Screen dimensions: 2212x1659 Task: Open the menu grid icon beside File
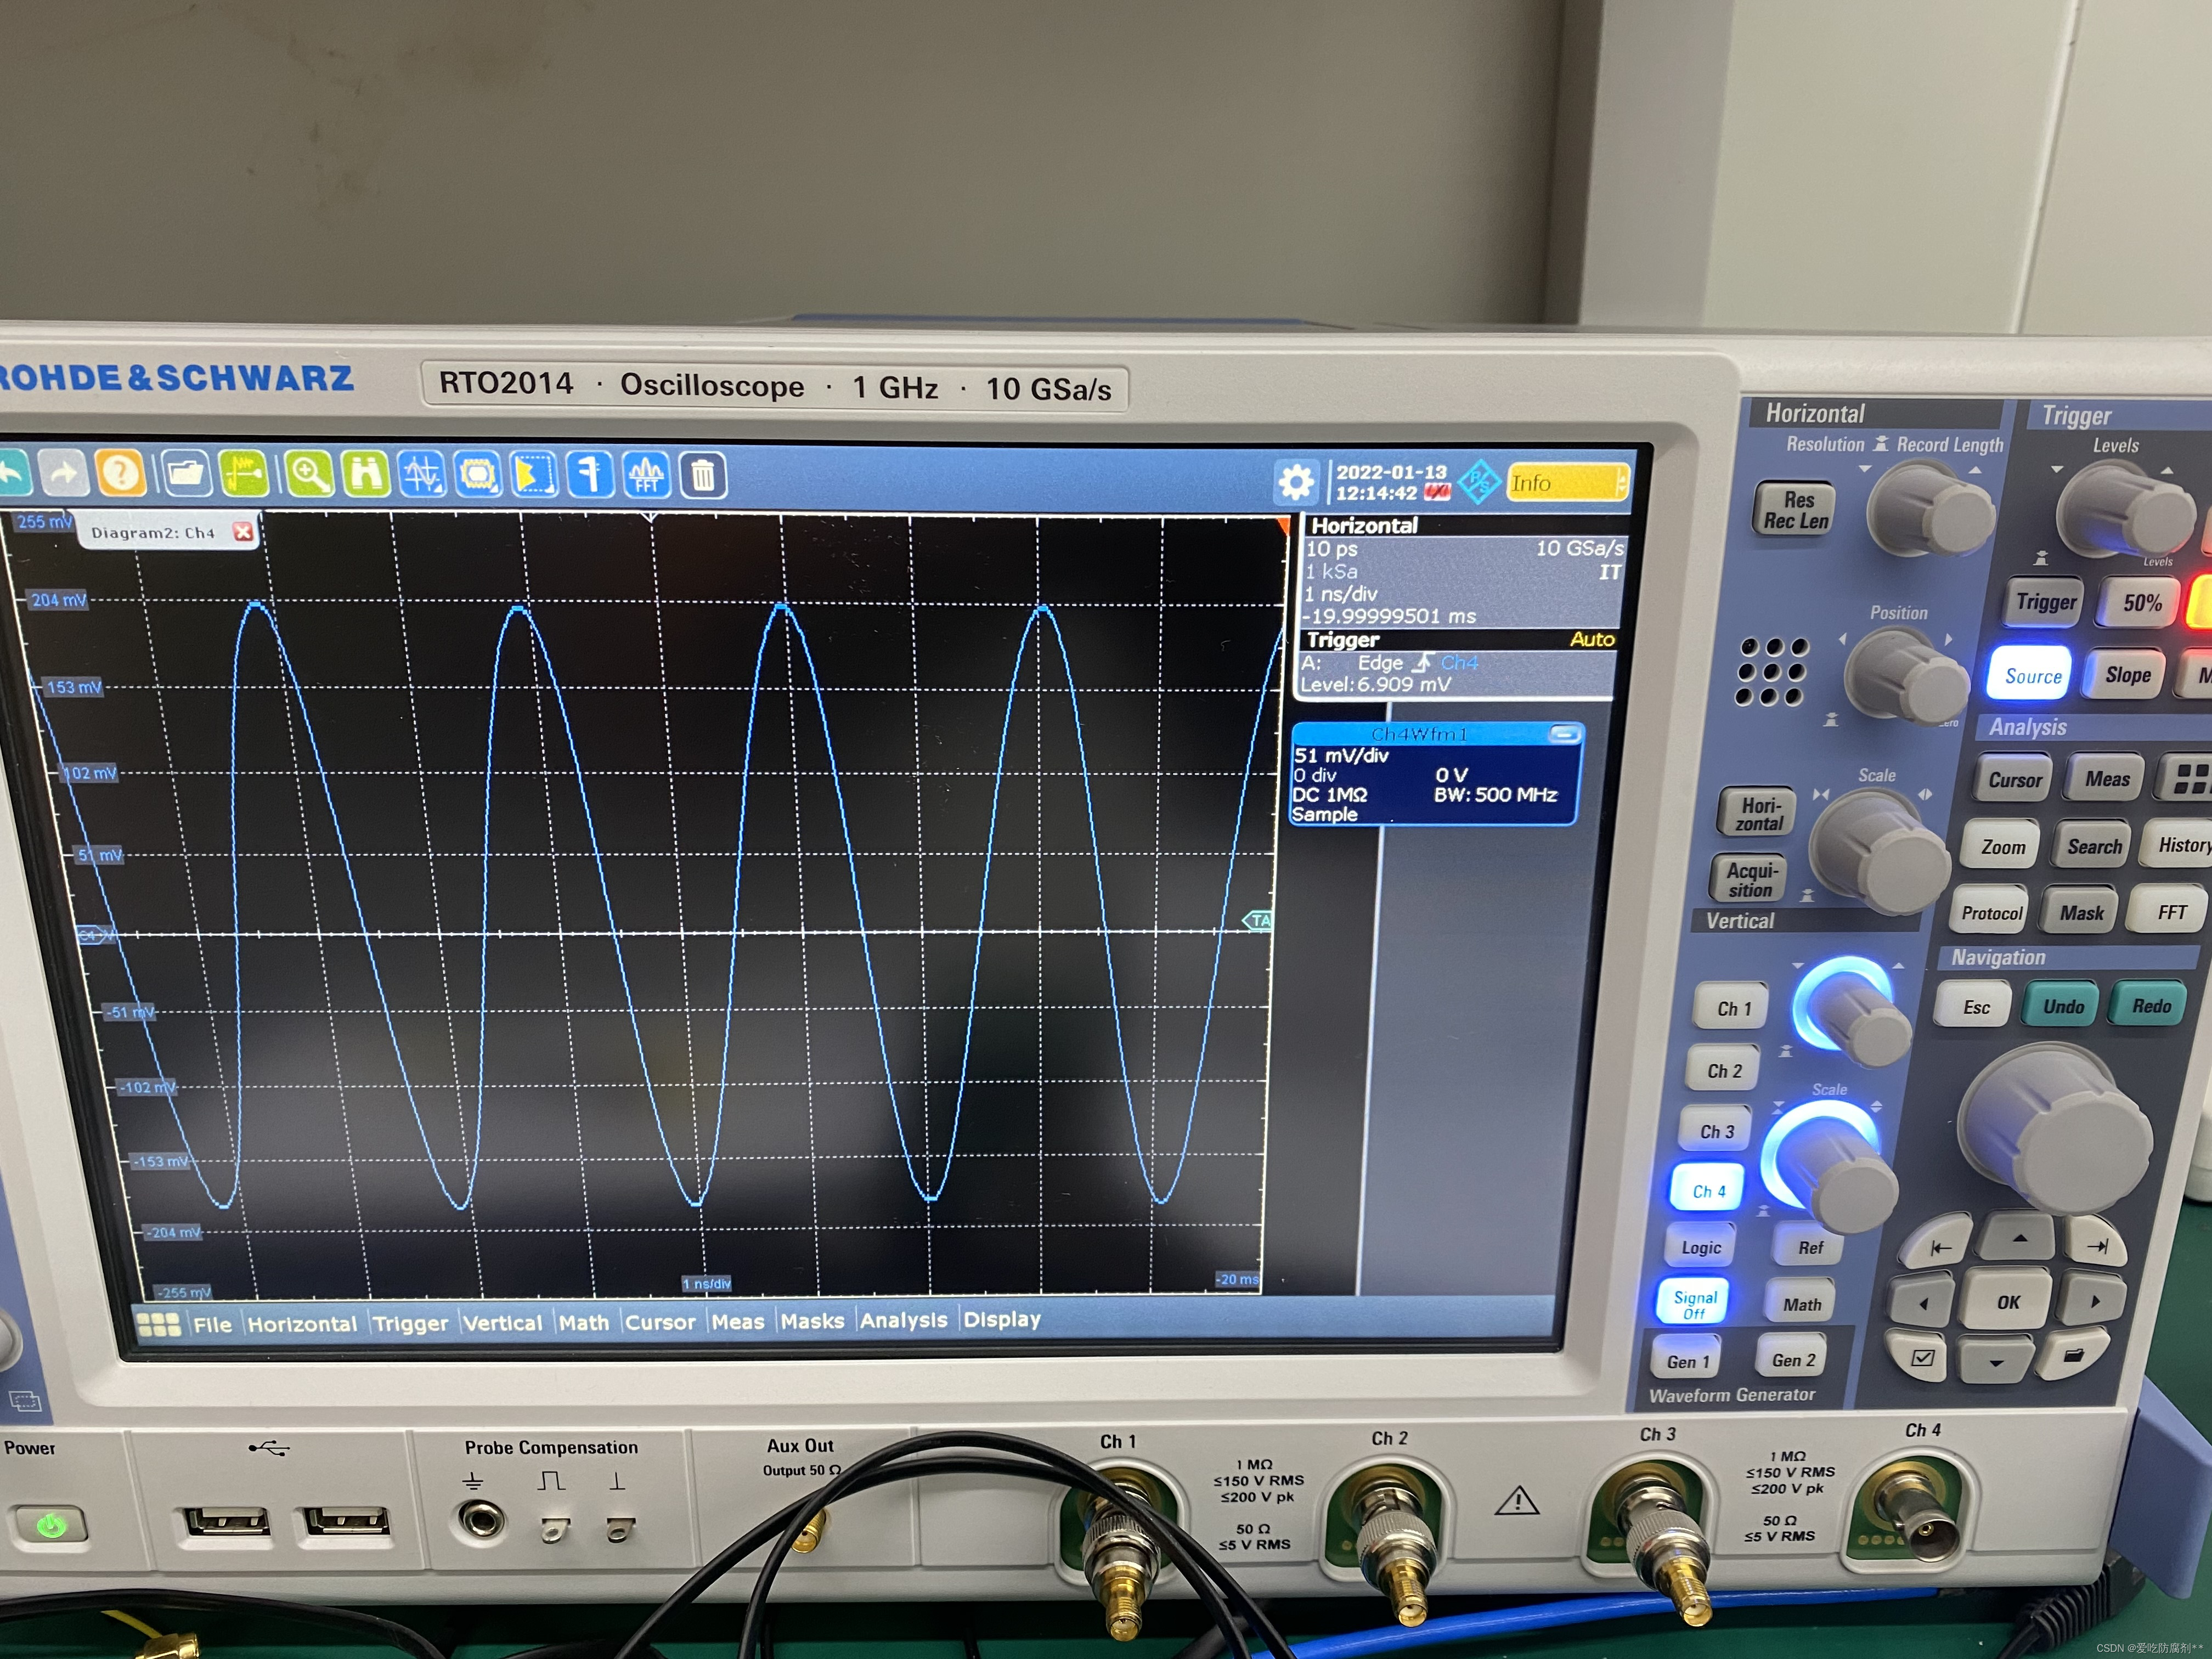[x=158, y=1324]
